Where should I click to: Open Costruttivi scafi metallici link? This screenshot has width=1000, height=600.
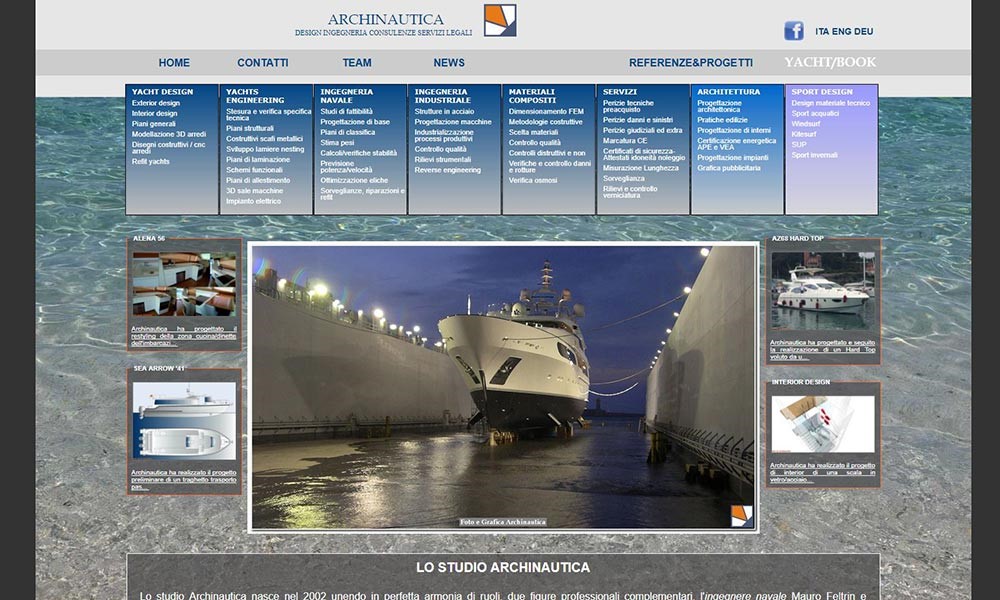(265, 138)
